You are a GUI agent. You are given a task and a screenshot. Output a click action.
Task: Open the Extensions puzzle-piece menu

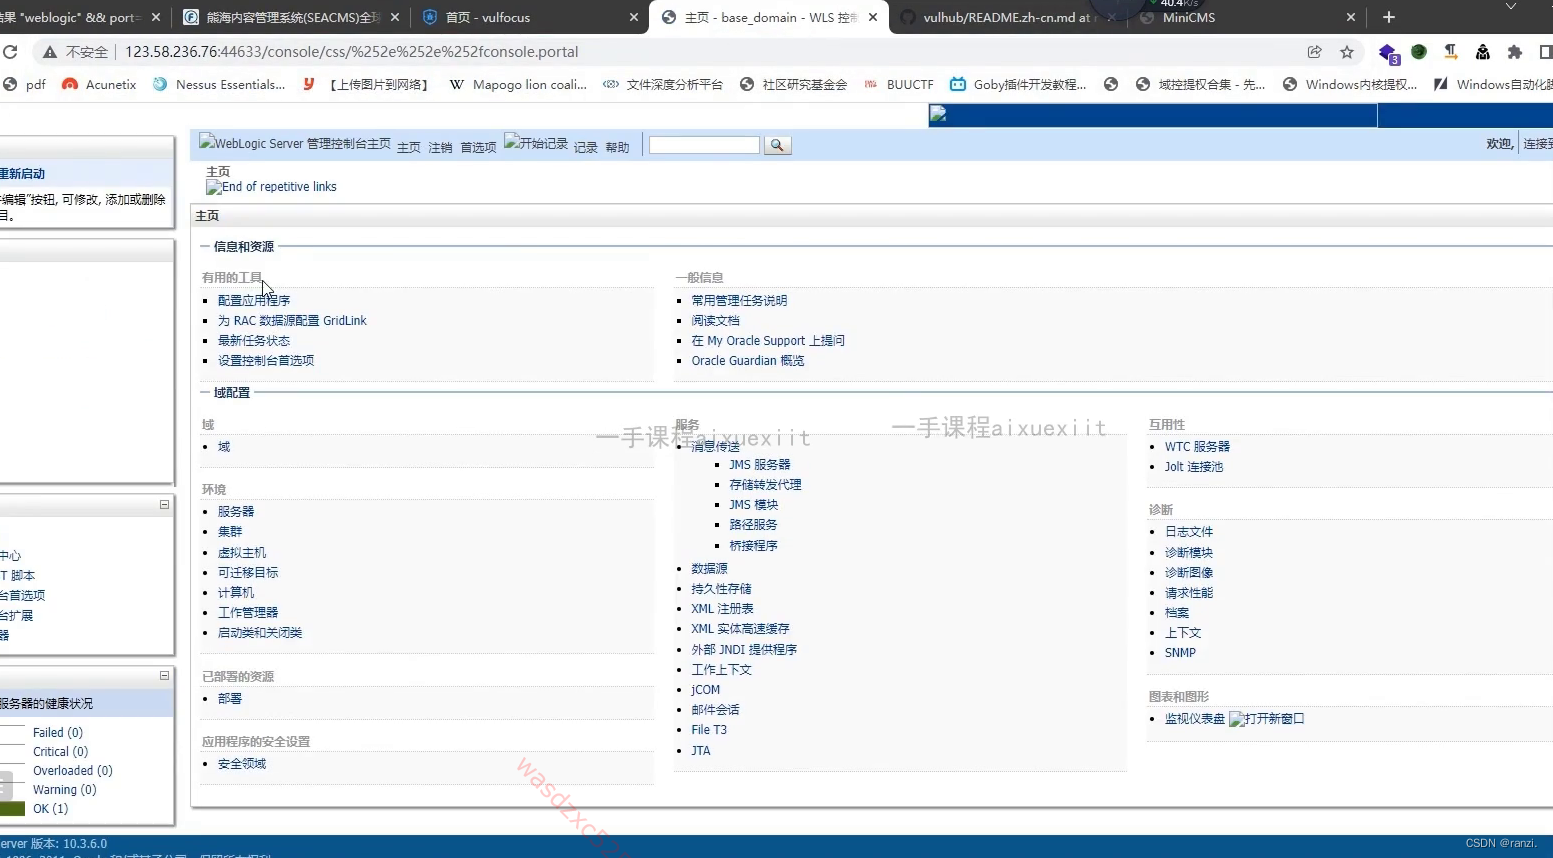click(x=1515, y=52)
